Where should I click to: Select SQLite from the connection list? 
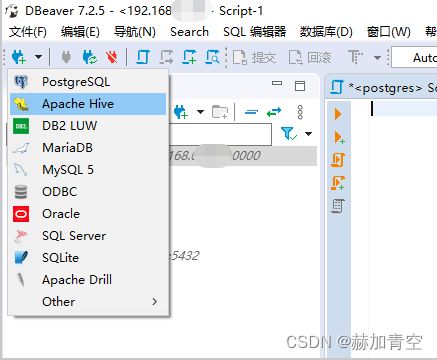pos(88,258)
